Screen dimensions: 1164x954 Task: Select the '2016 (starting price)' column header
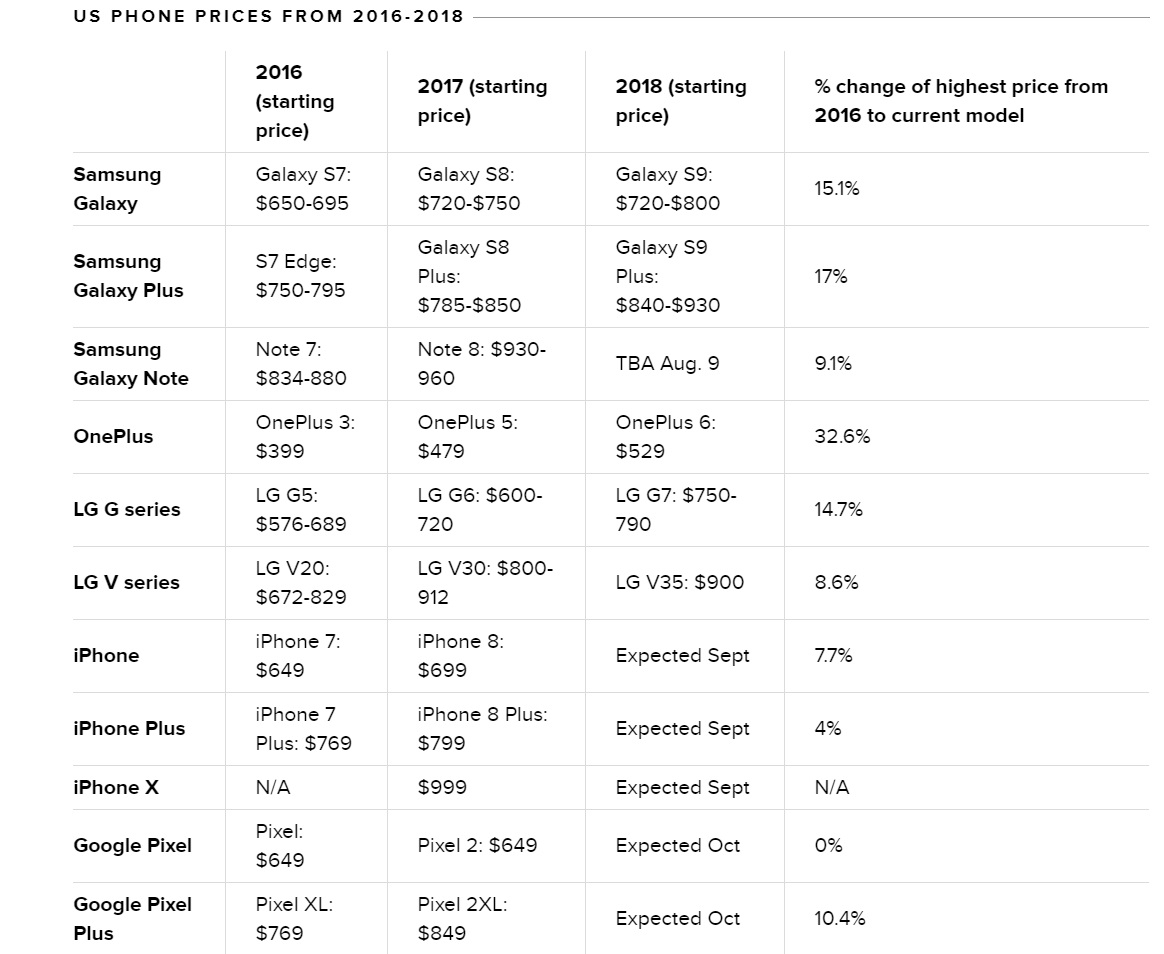pyautogui.click(x=295, y=101)
